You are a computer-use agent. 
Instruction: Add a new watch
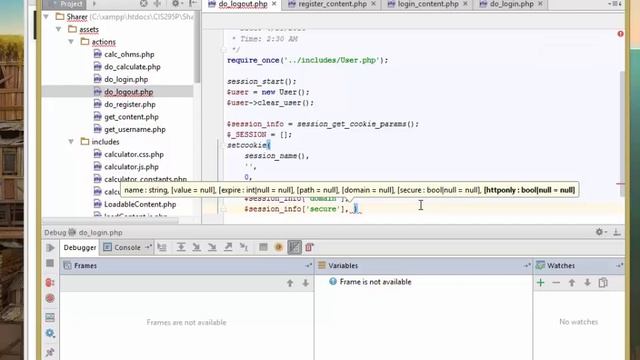(540, 282)
